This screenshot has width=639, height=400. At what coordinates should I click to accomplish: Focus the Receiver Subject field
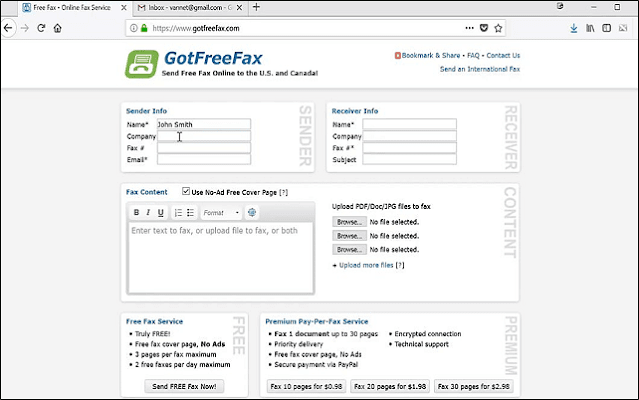[410, 159]
